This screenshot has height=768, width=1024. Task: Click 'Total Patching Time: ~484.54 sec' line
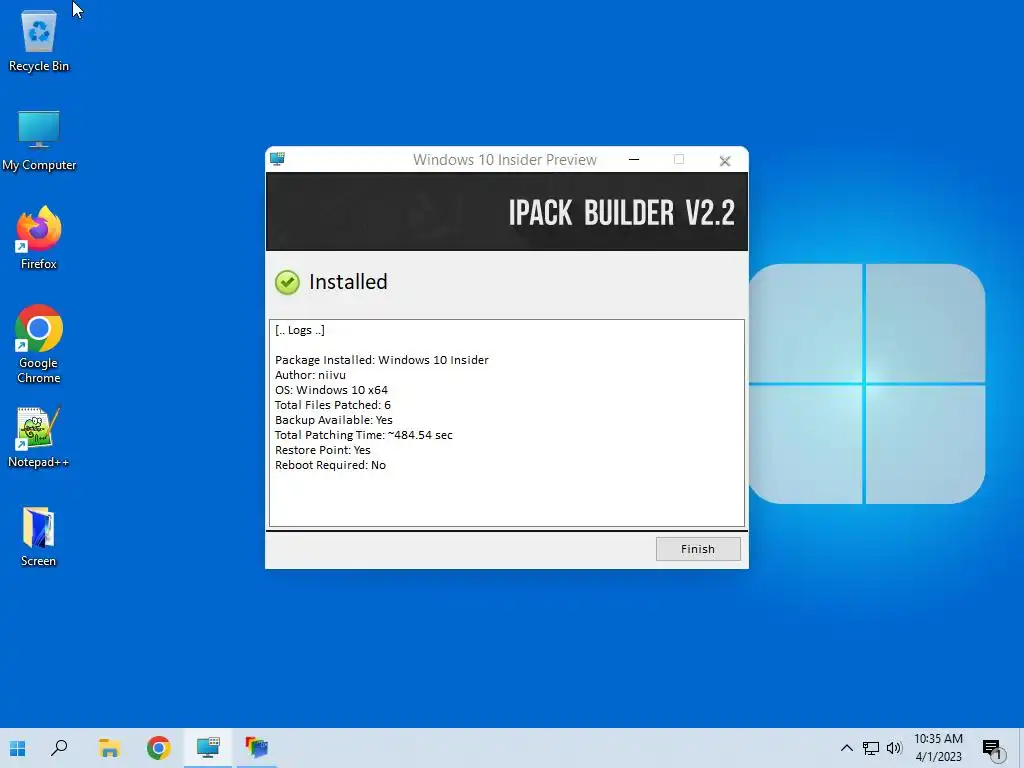pos(364,435)
